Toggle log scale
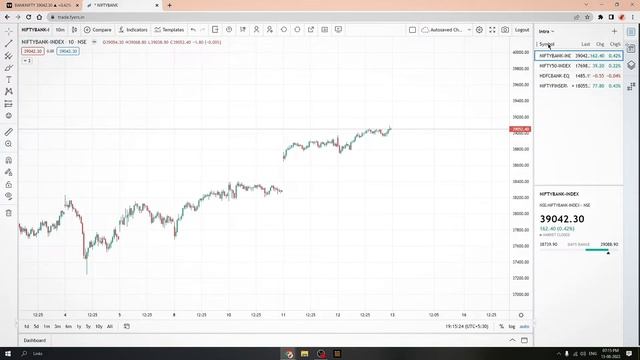The width and height of the screenshot is (640, 360). coord(512,327)
